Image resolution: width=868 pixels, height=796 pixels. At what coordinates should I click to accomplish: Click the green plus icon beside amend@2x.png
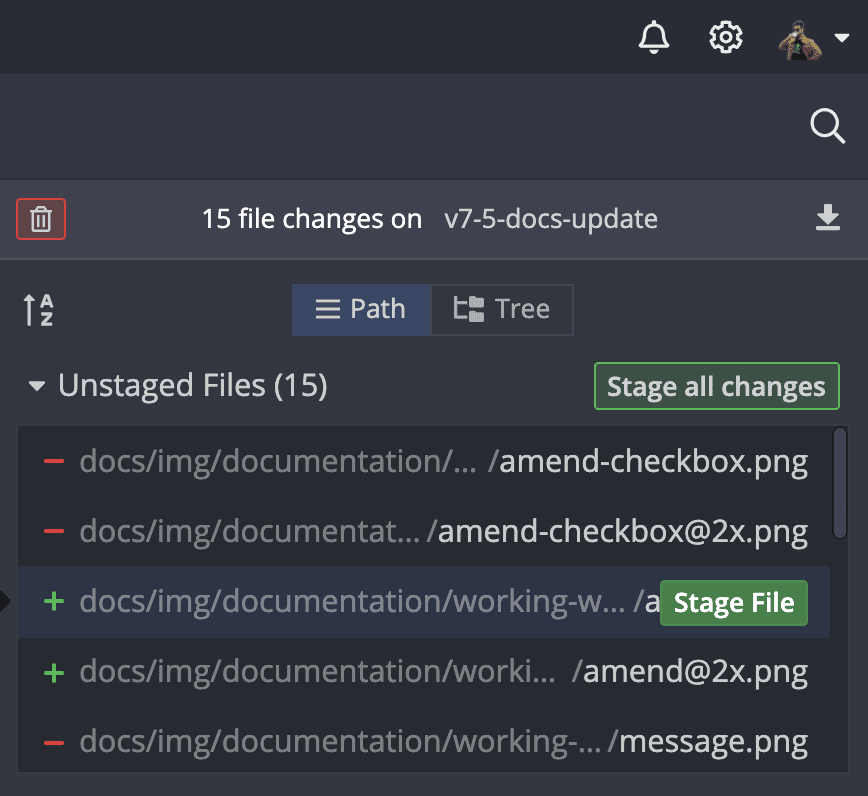[54, 672]
